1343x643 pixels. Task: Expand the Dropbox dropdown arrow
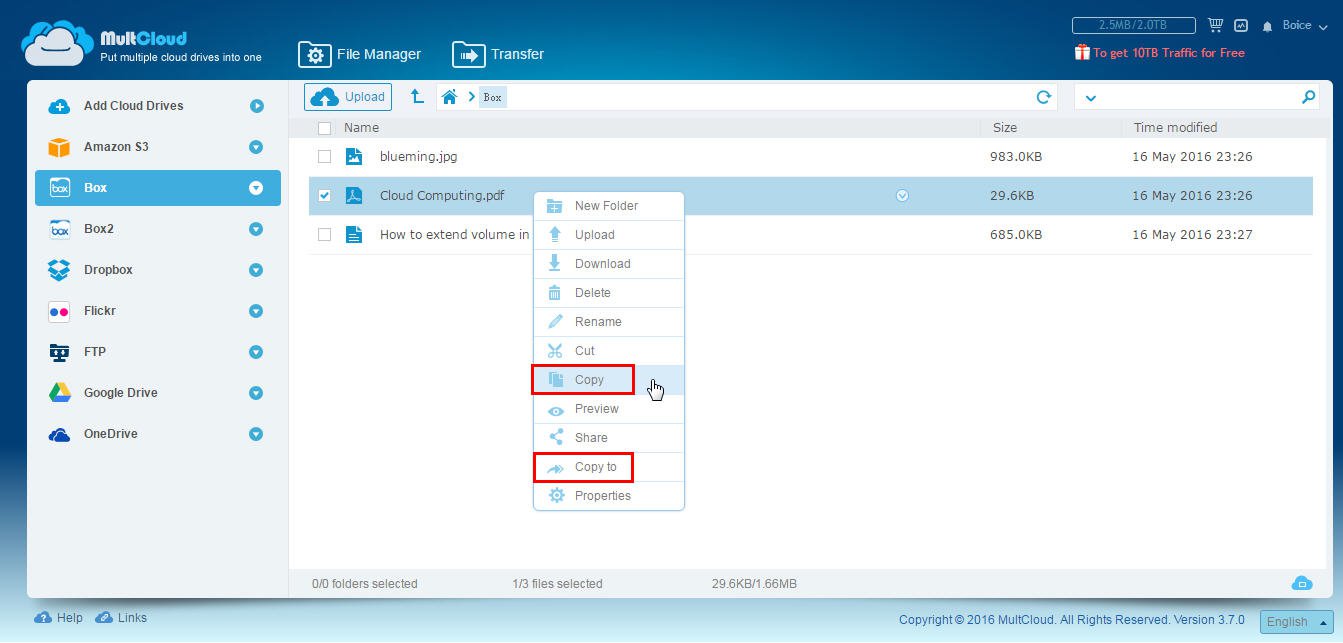tap(256, 270)
